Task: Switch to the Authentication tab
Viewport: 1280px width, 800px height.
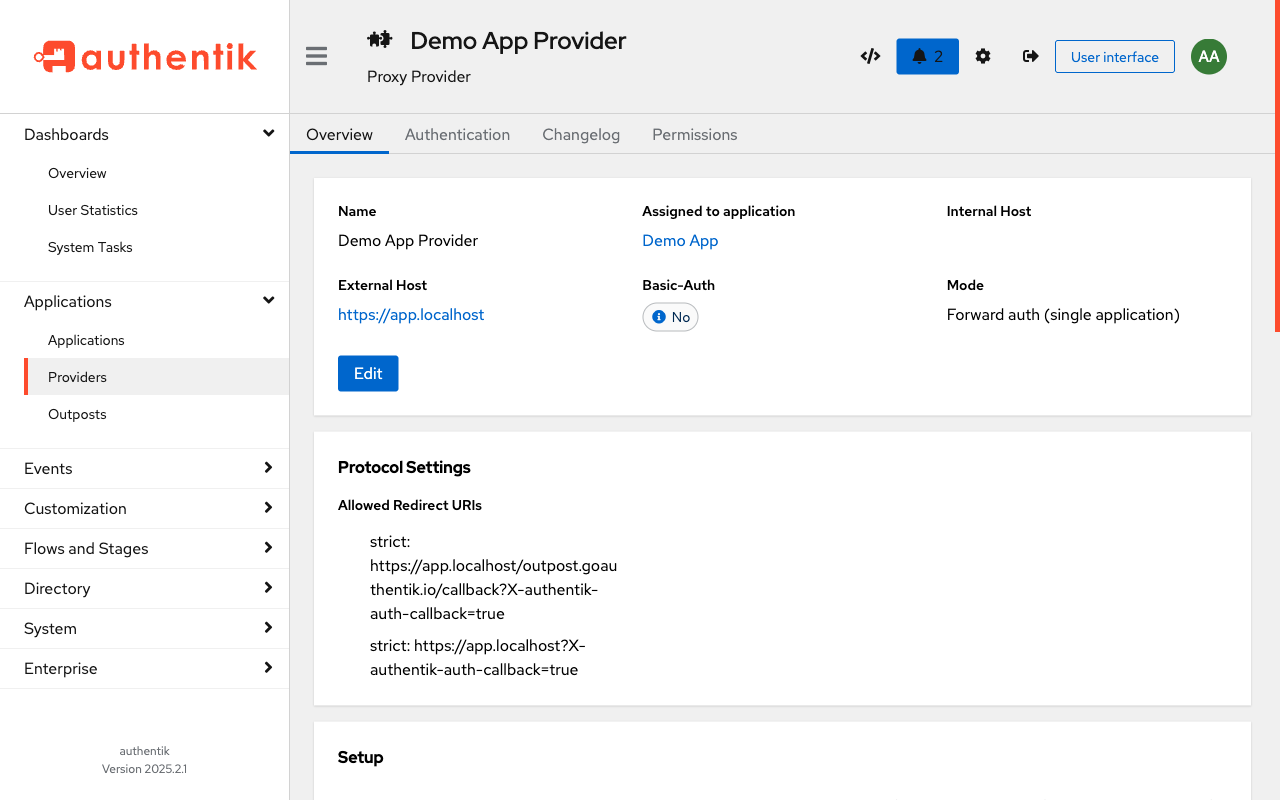Action: point(457,134)
